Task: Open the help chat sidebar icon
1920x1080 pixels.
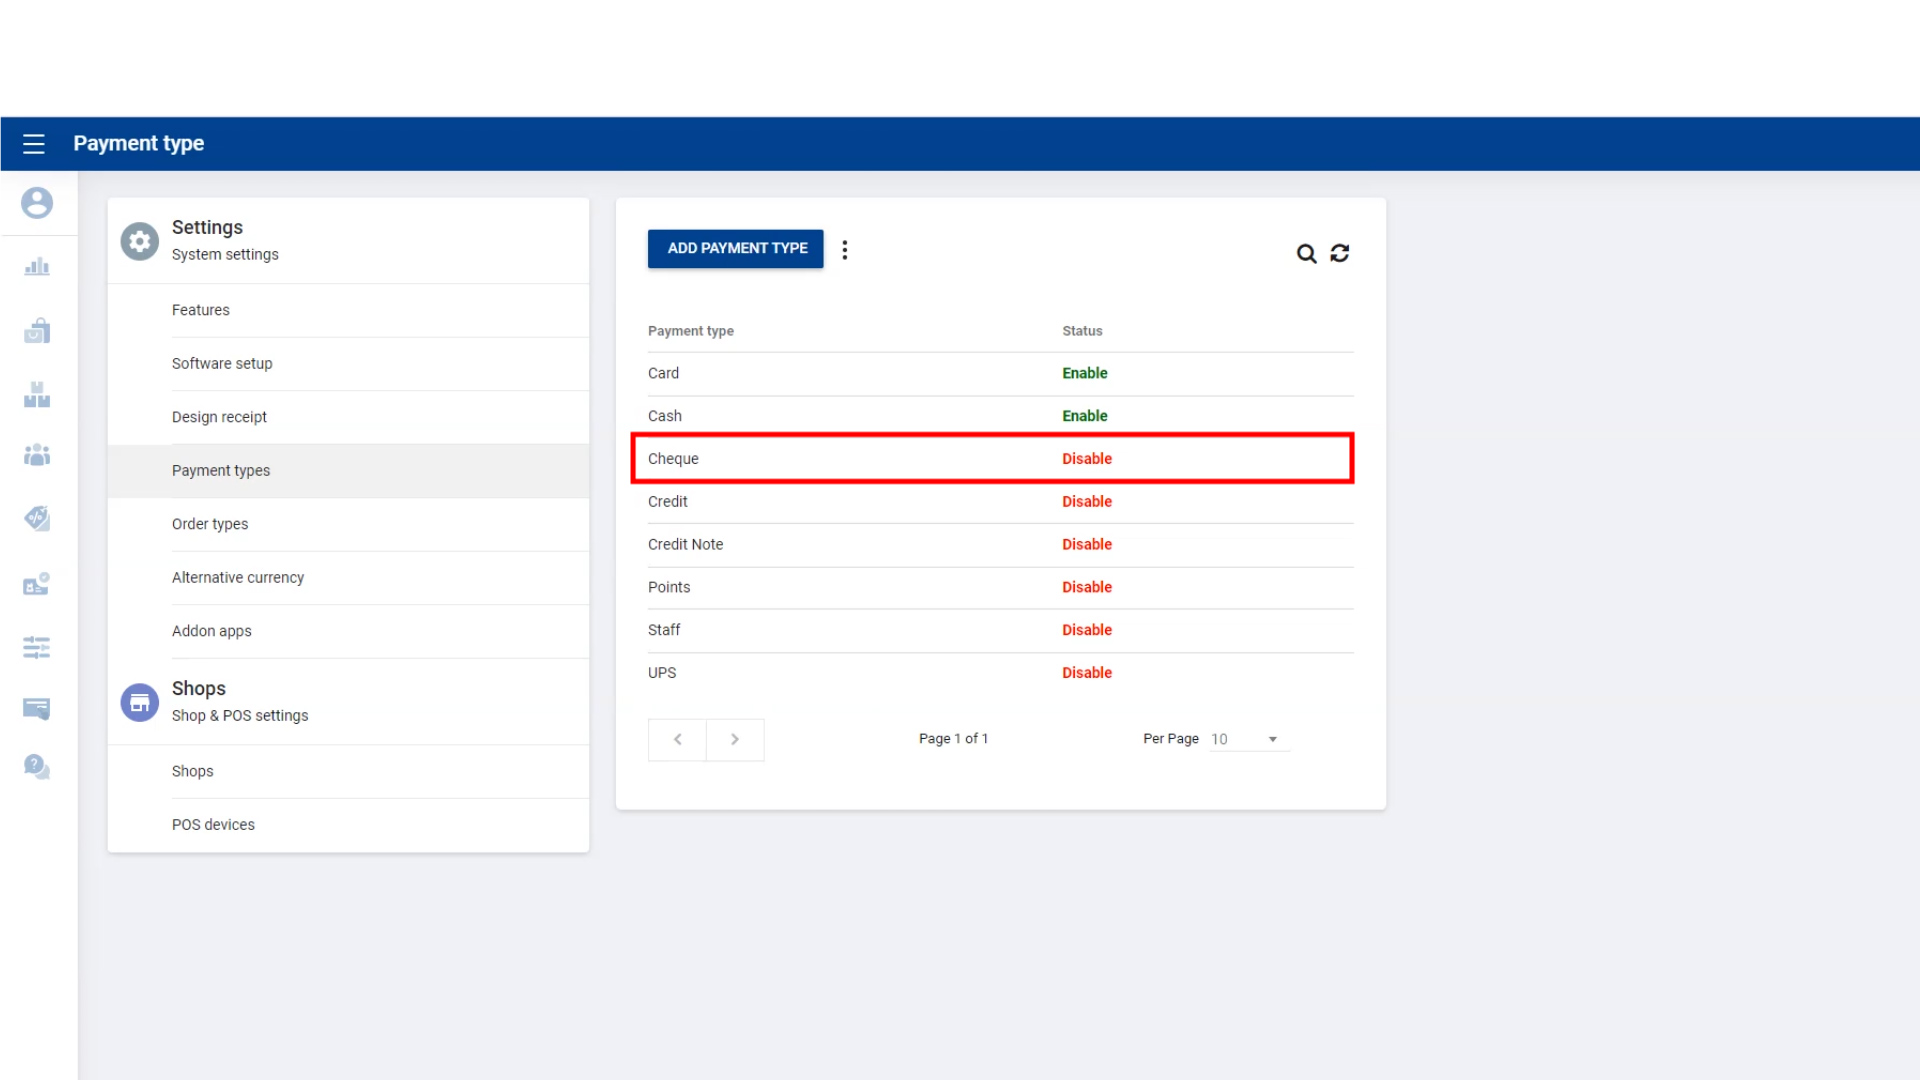Action: coord(37,767)
